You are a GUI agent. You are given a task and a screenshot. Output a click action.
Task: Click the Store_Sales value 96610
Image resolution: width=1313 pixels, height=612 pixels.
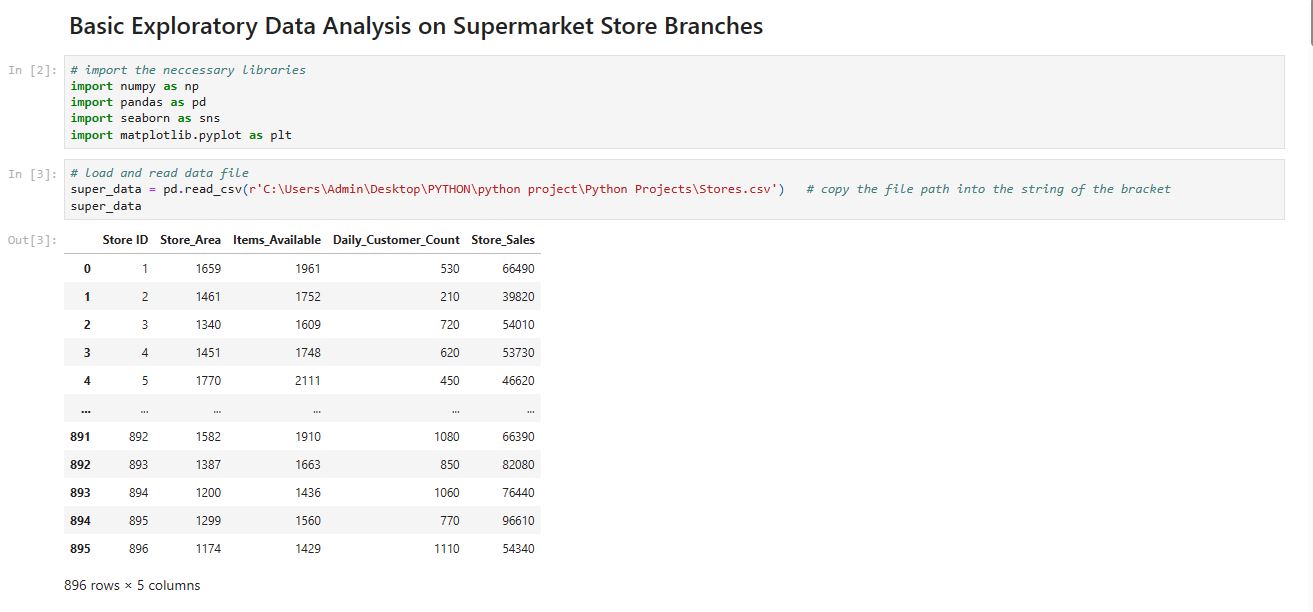pyautogui.click(x=517, y=521)
